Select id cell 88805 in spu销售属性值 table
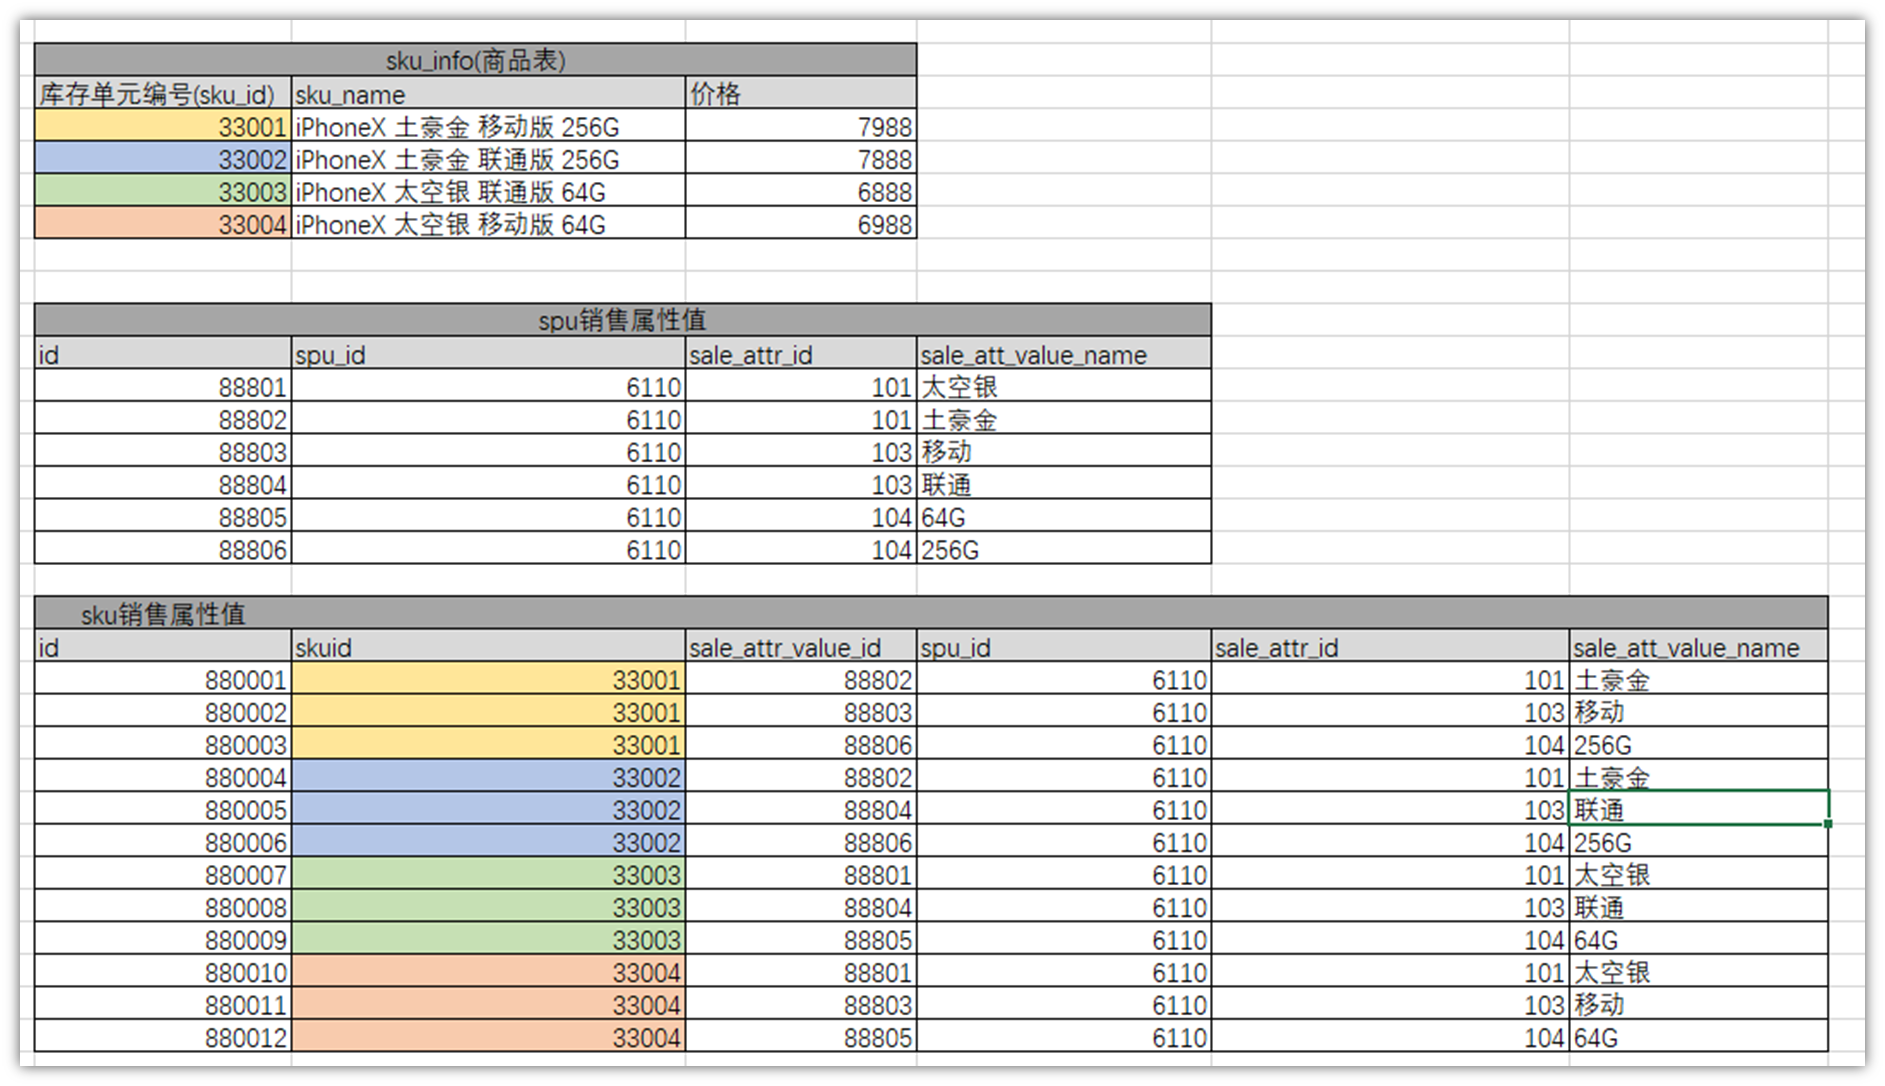The width and height of the screenshot is (1885, 1086). 163,516
